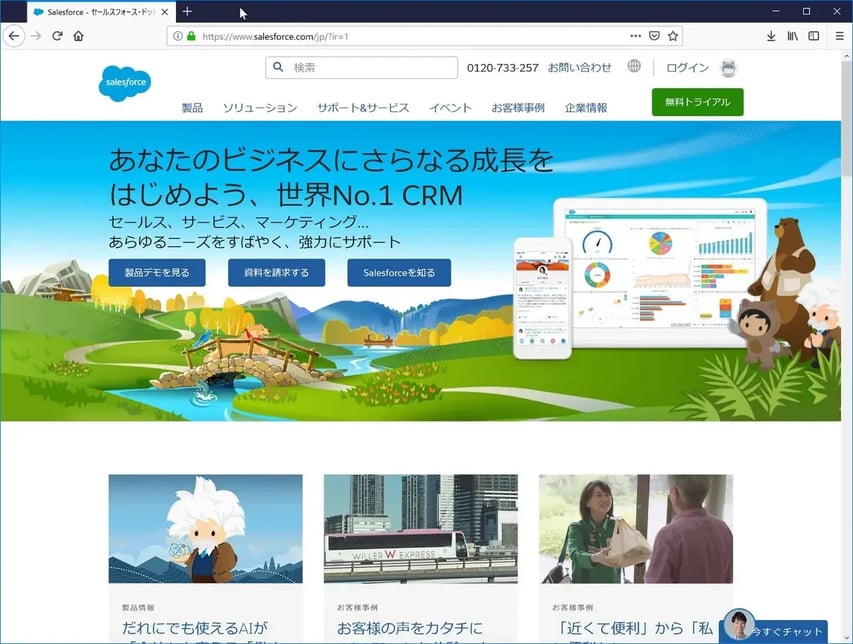The height and width of the screenshot is (644, 853).
Task: Reload the current page
Action: (57, 36)
